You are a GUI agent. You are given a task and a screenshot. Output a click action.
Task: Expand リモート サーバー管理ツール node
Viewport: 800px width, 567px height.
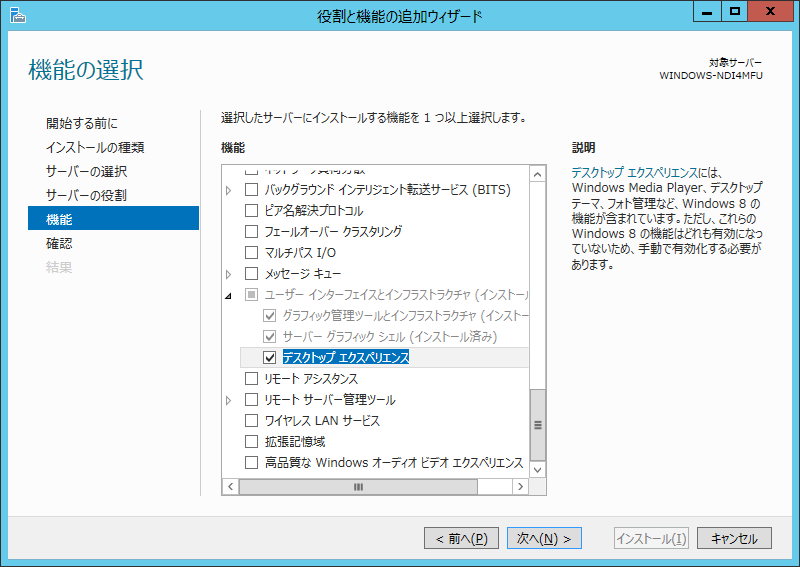click(228, 400)
